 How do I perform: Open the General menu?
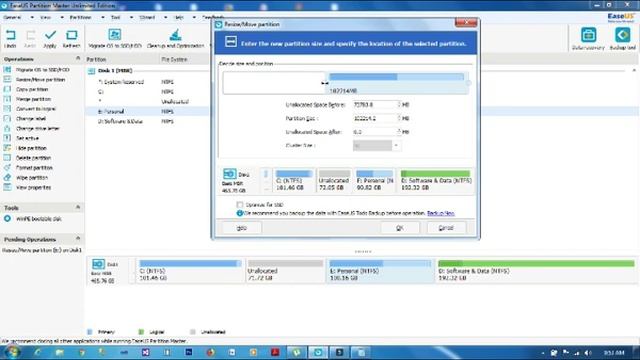pyautogui.click(x=12, y=18)
